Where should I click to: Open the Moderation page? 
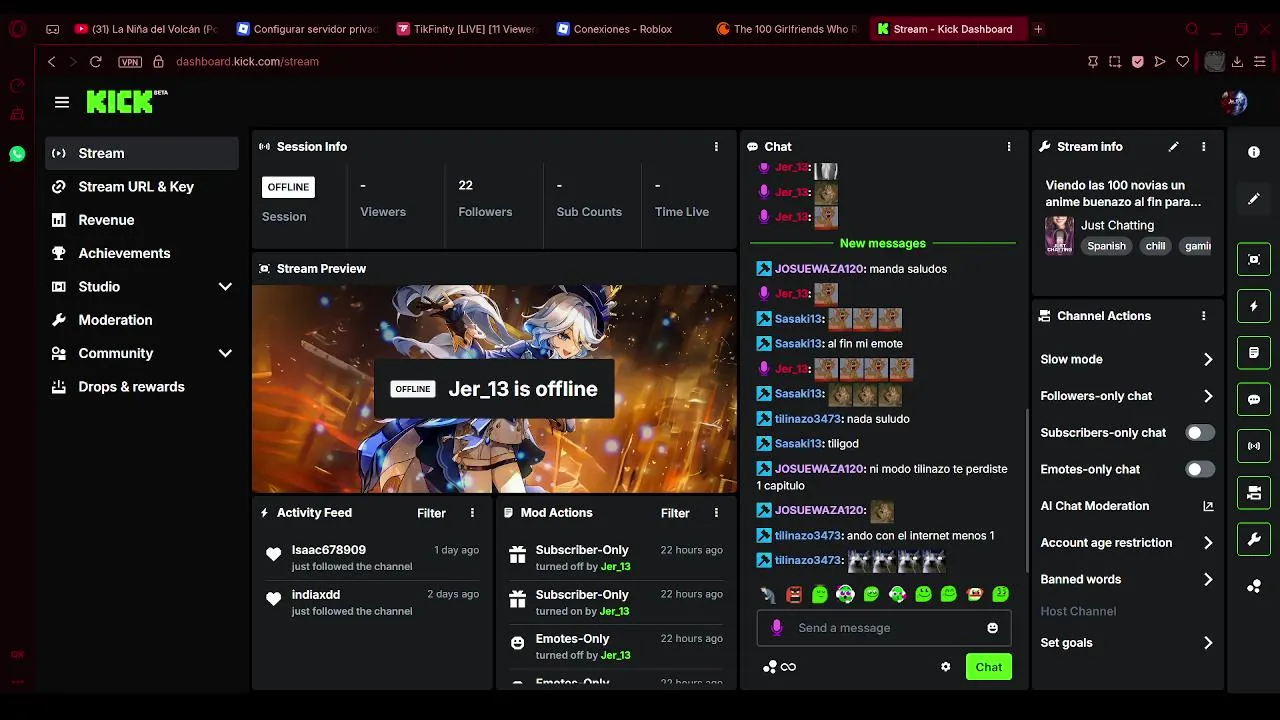click(x=142, y=320)
